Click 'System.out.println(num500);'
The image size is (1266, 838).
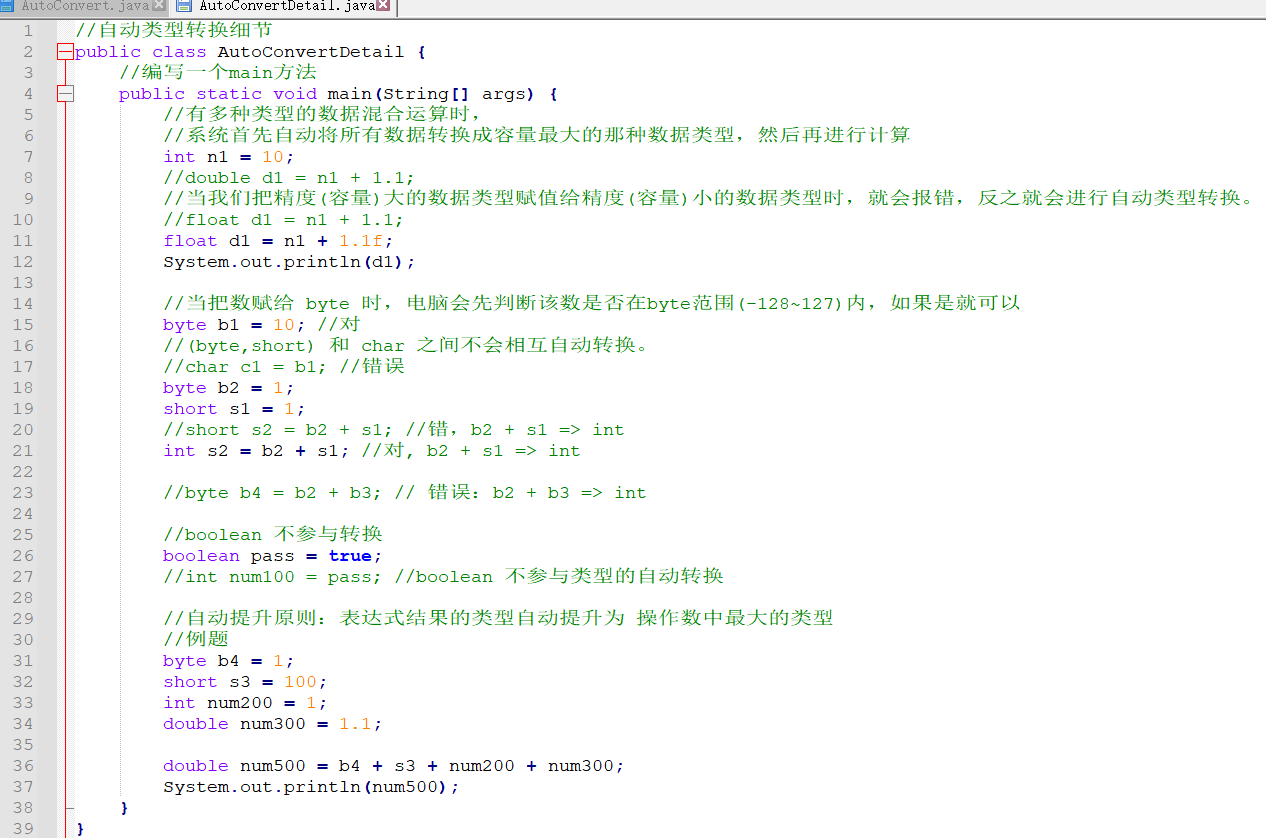point(311,787)
